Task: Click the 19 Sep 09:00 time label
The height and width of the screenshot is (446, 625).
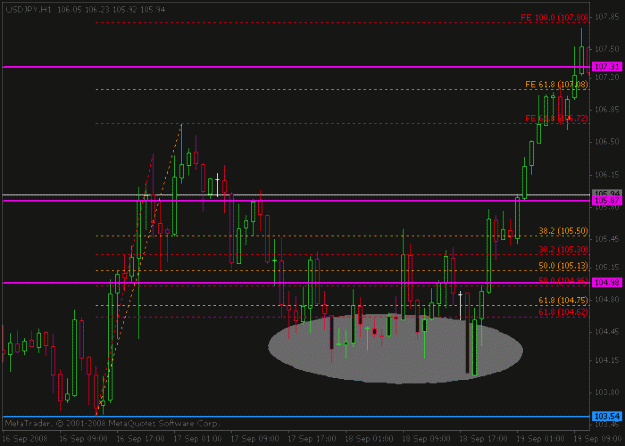Action: (x=598, y=439)
